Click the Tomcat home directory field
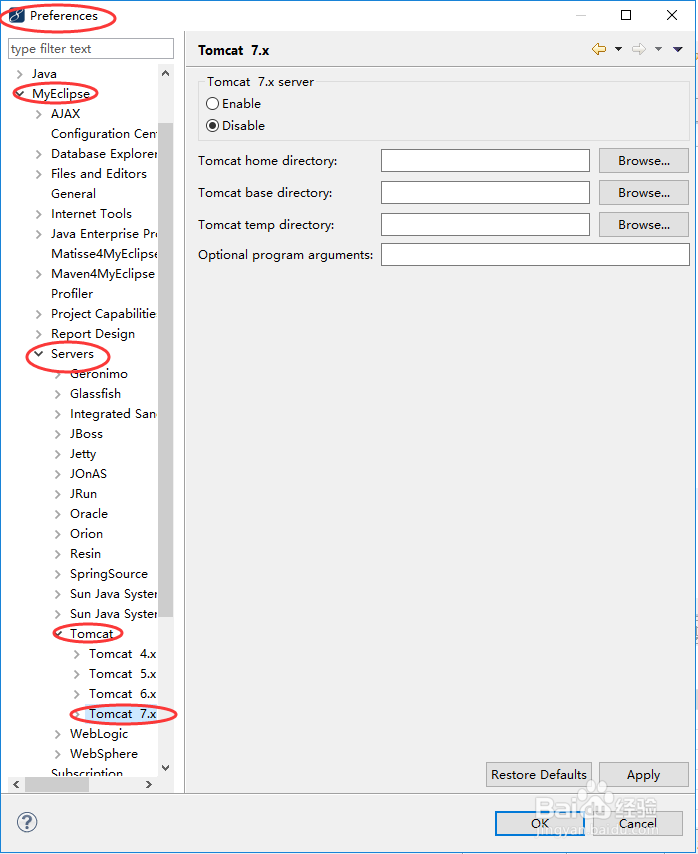The image size is (698, 854). (485, 161)
